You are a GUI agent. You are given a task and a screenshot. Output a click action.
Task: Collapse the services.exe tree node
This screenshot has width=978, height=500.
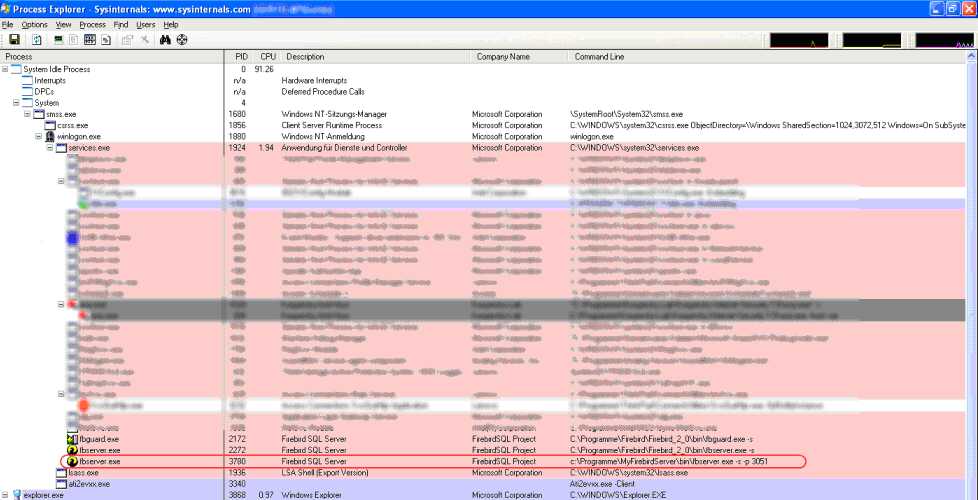(50, 148)
